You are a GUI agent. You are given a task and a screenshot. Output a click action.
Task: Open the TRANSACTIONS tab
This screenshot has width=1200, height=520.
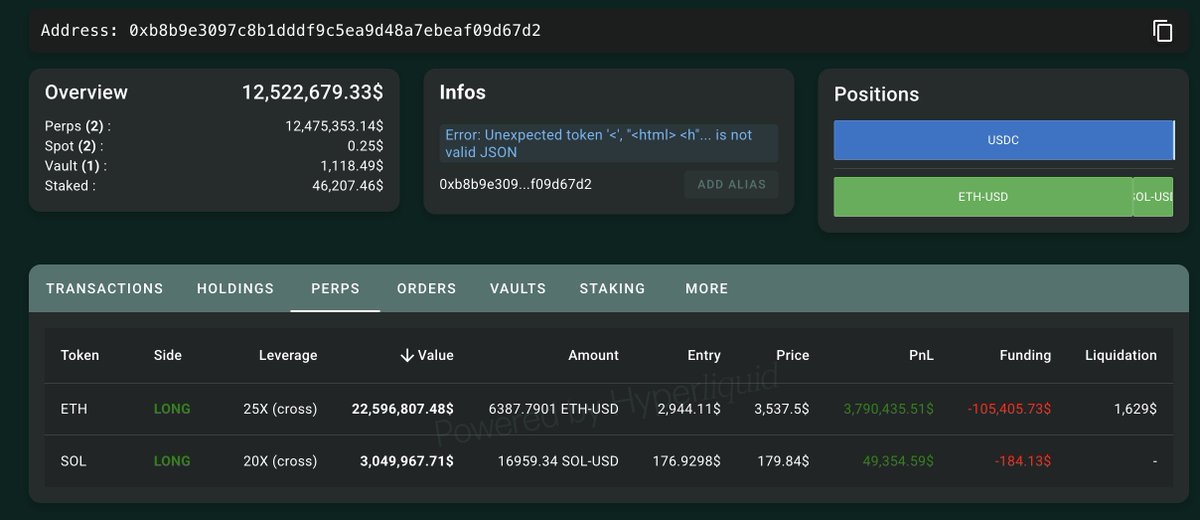[x=105, y=288]
